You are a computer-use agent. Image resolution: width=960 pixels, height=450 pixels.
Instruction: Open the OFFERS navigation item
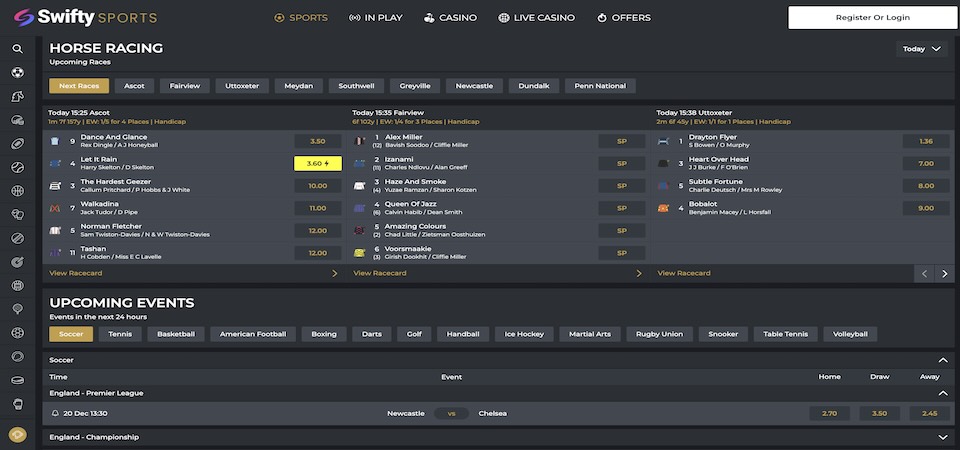pos(624,18)
